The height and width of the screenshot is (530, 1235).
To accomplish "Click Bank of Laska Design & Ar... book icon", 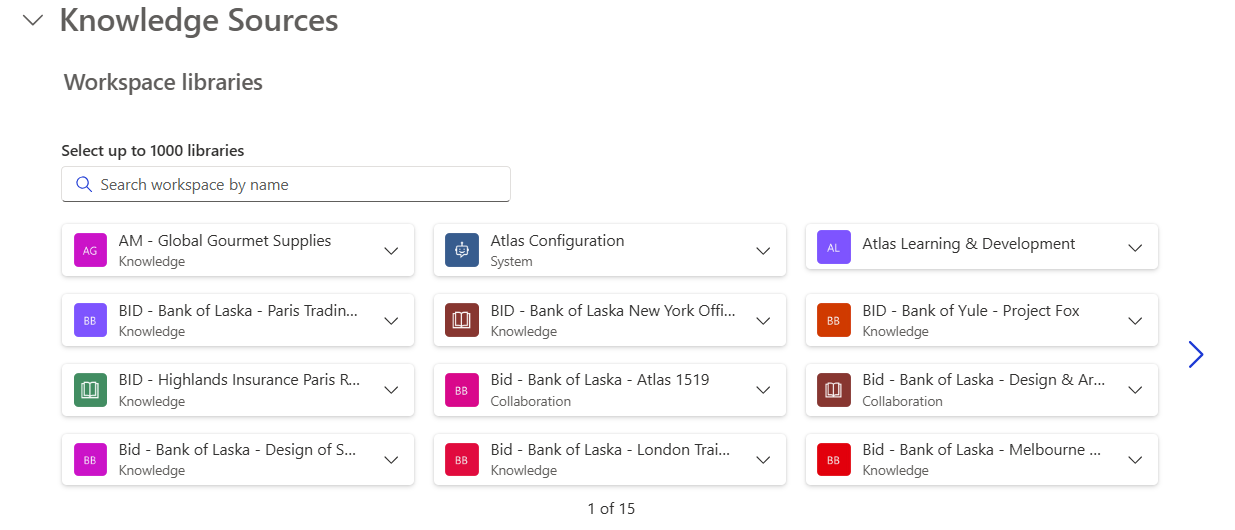I will click(x=834, y=390).
